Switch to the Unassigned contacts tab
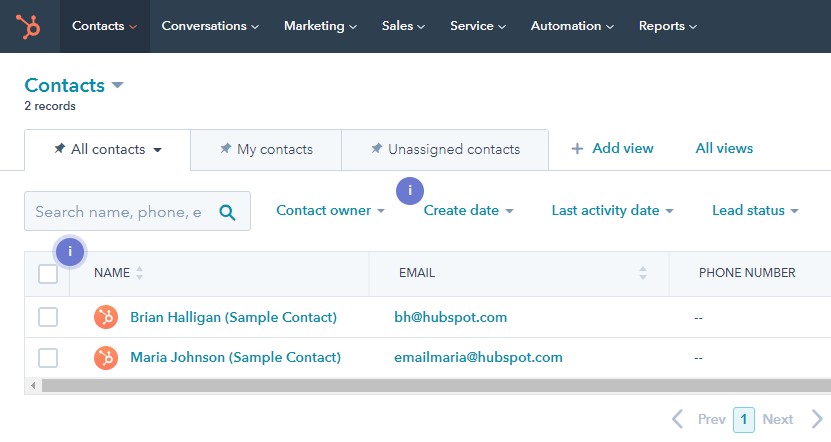 pos(445,149)
